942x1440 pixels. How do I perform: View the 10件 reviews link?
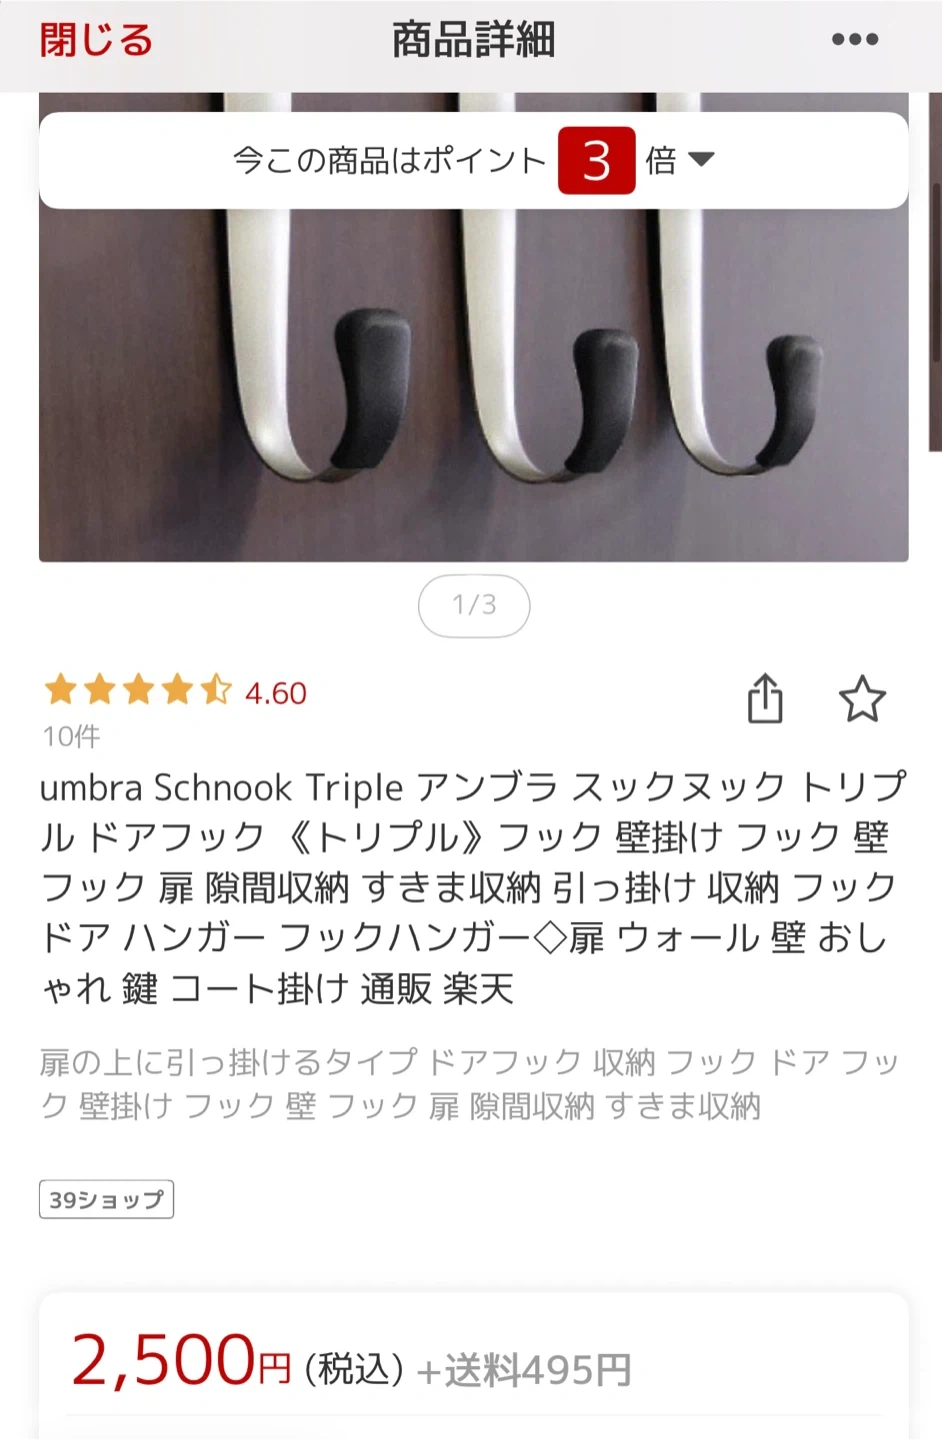[x=71, y=737]
